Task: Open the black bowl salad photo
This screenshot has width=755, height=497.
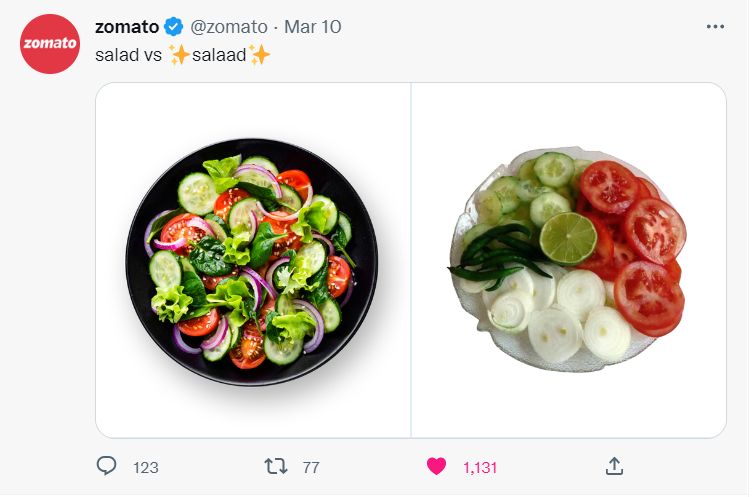Action: pyautogui.click(x=252, y=260)
